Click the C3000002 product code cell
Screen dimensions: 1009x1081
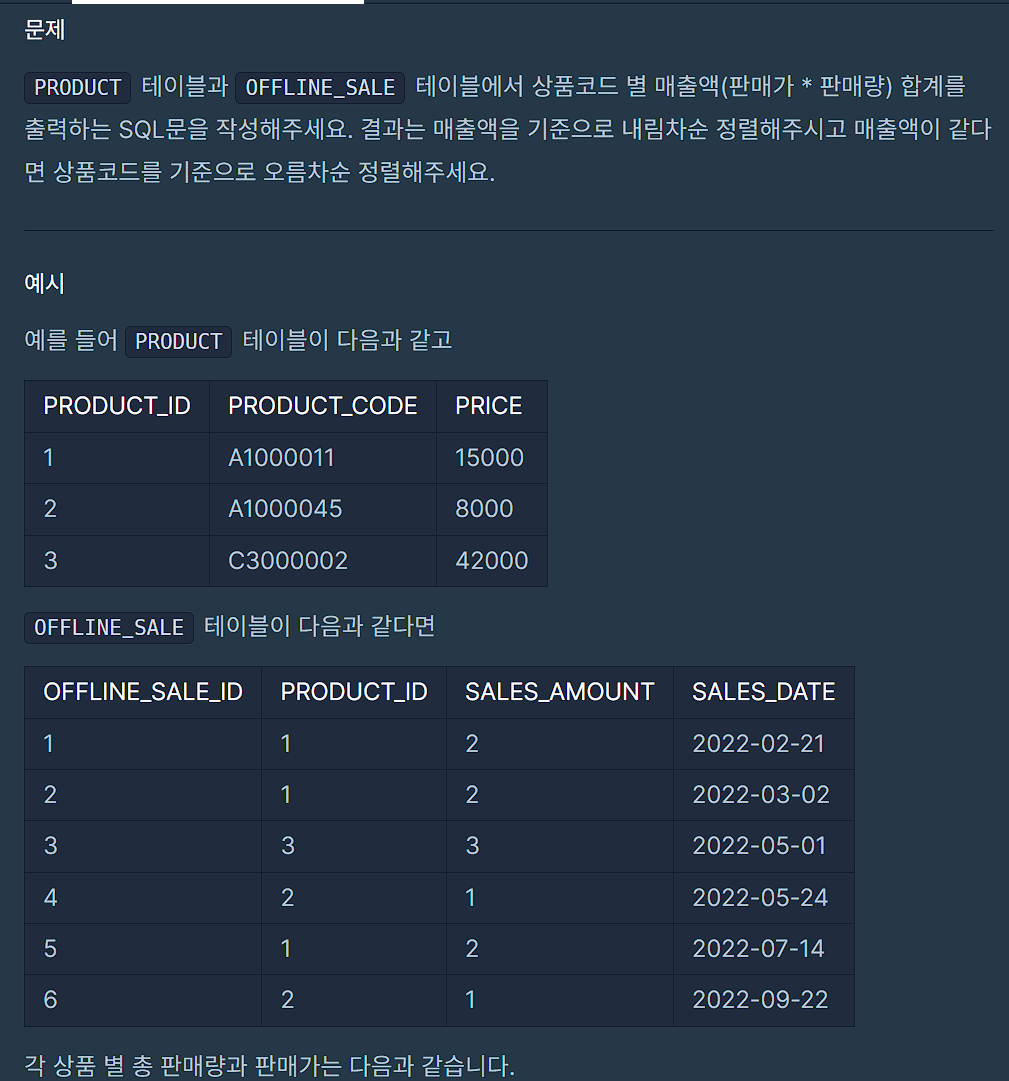(323, 560)
